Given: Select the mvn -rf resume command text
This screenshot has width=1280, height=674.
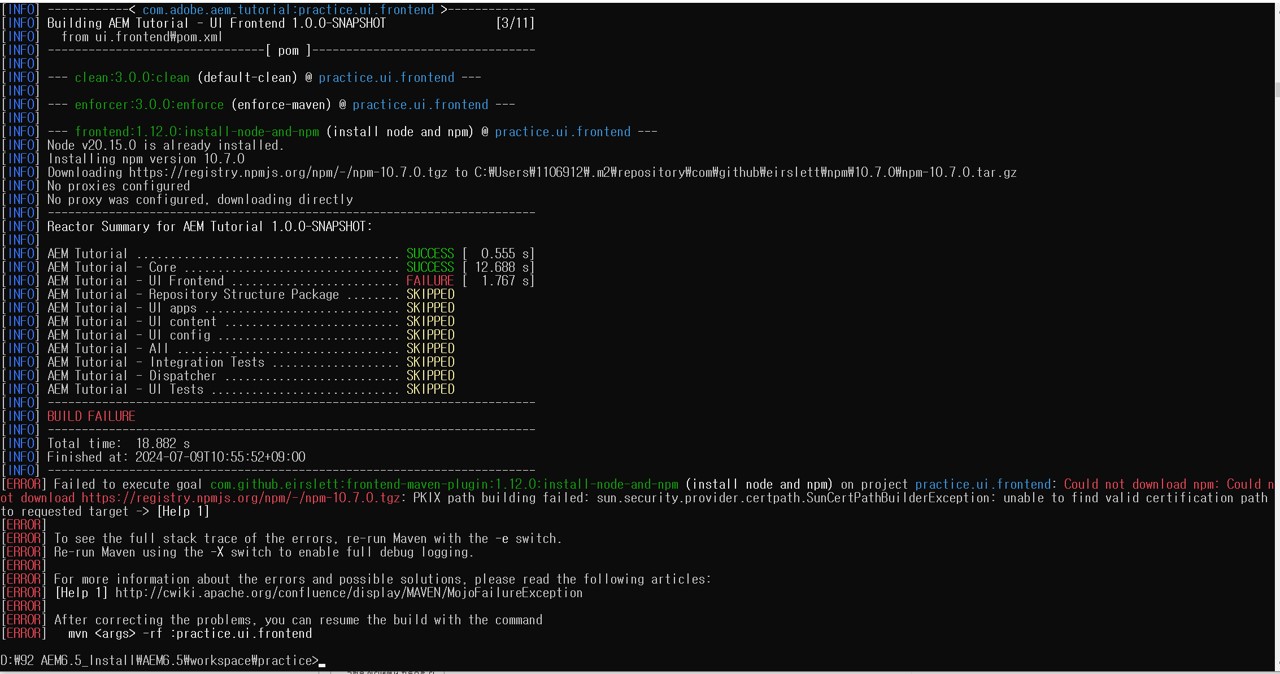Looking at the screenshot, I should [x=188, y=633].
